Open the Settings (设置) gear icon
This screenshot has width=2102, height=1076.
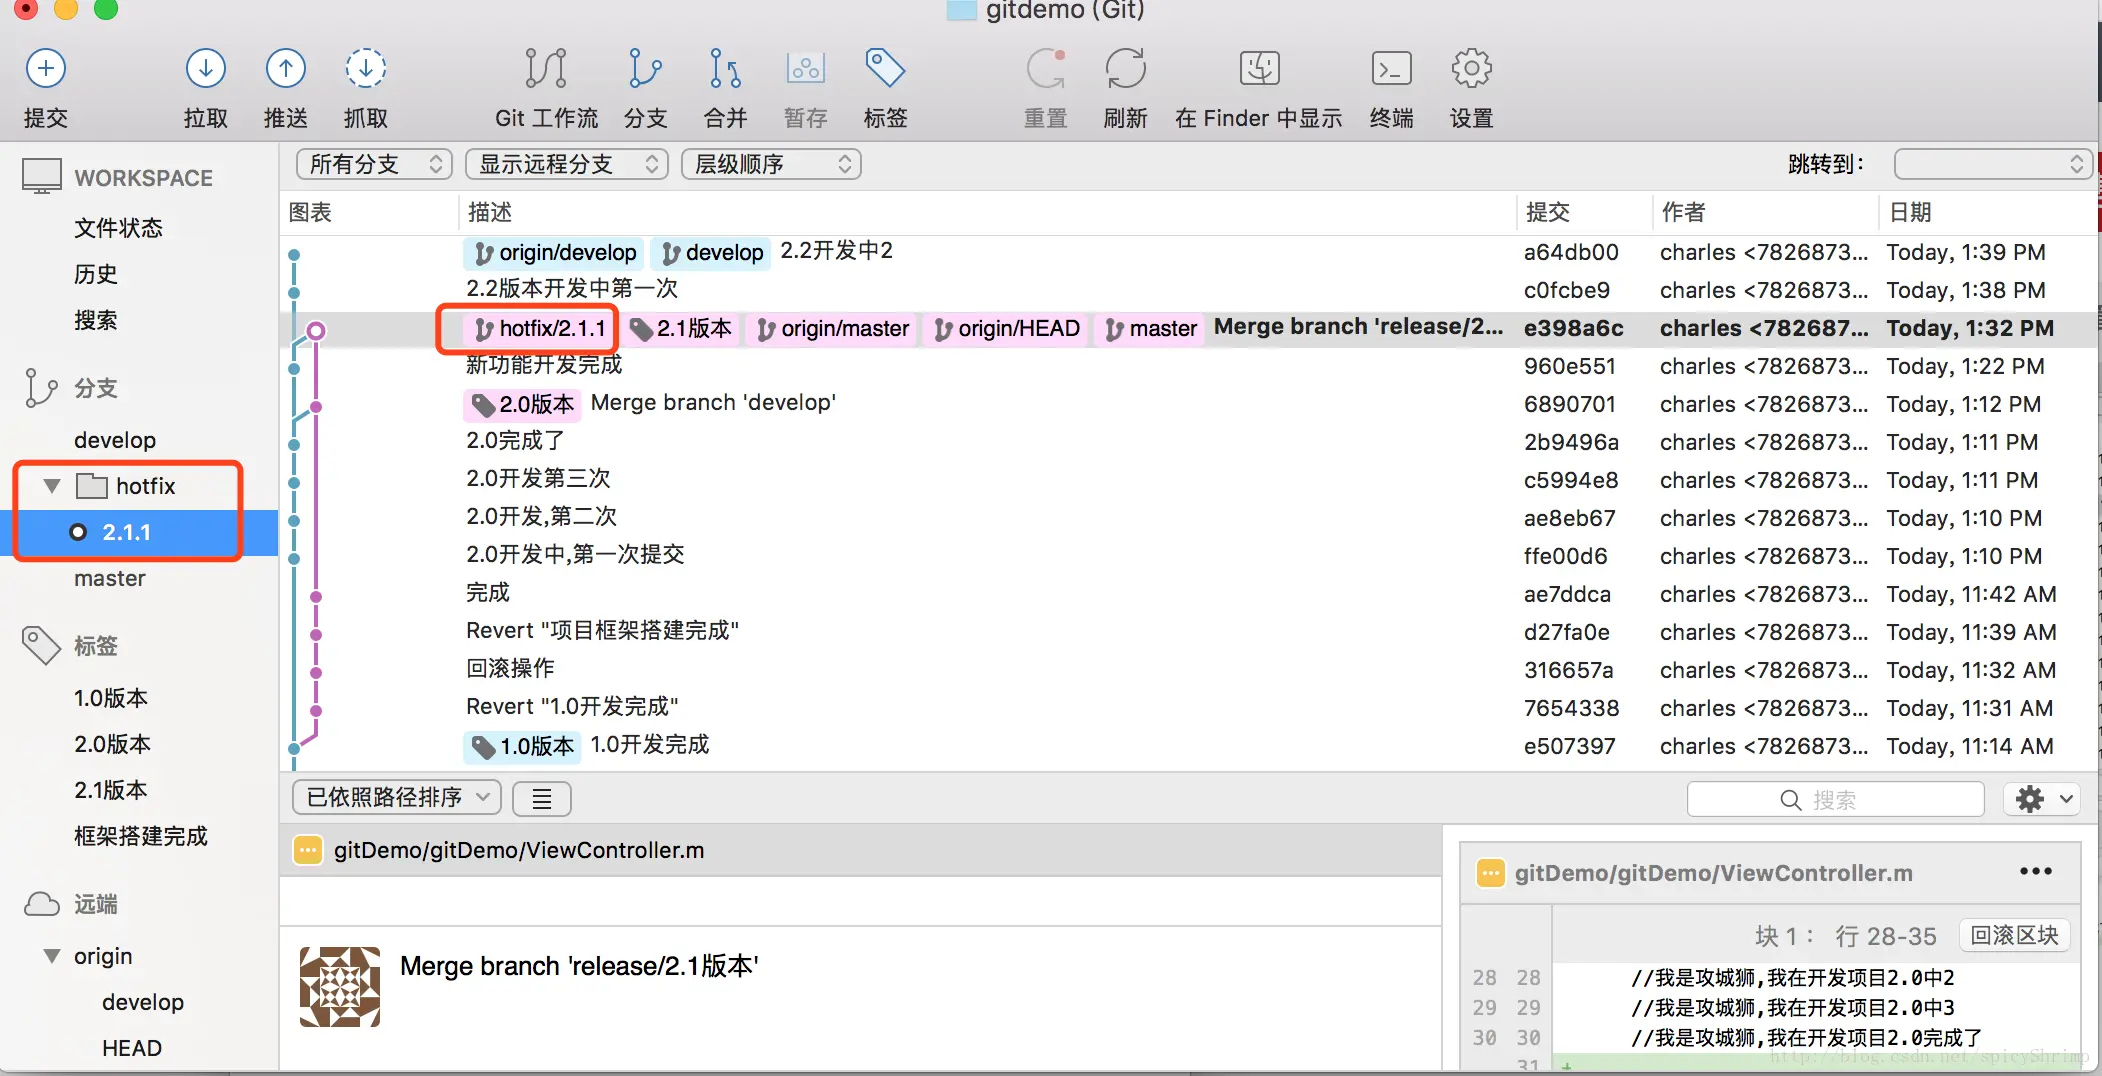1471,69
